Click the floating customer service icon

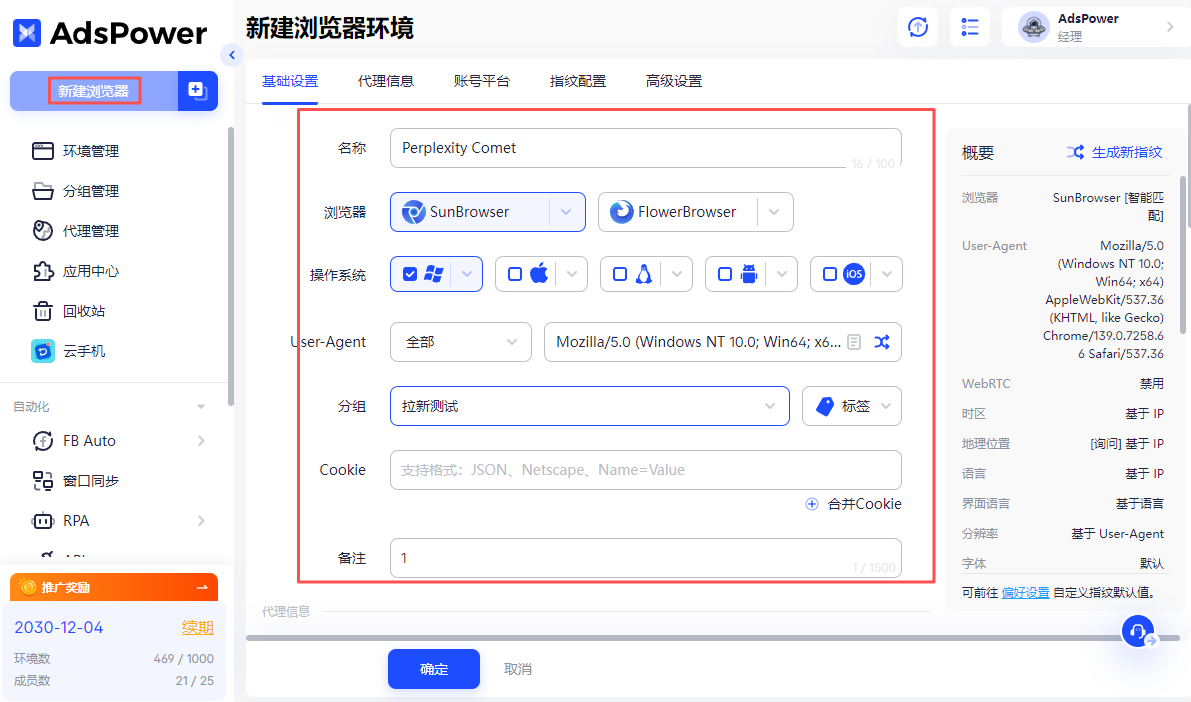[x=1138, y=631]
